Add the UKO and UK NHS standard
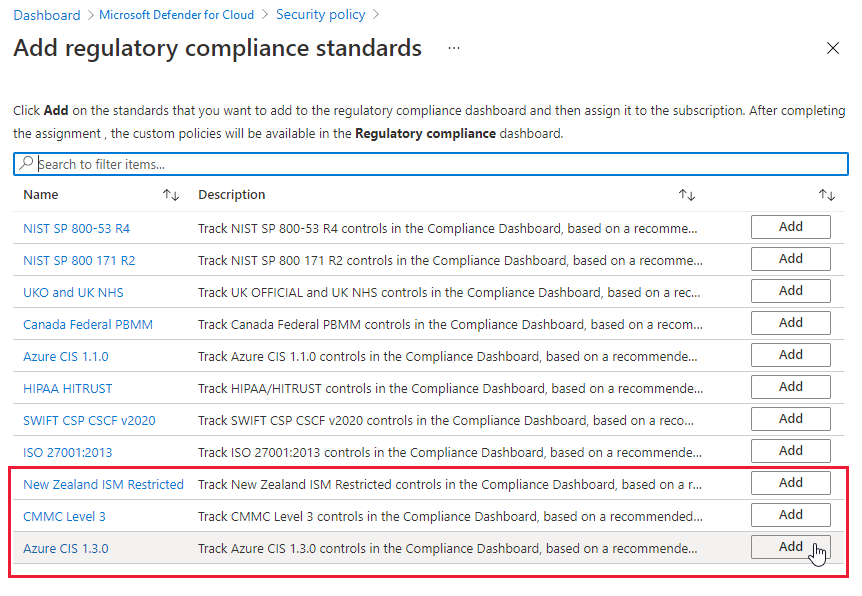Screen dimensions: 862x596 pos(791,291)
